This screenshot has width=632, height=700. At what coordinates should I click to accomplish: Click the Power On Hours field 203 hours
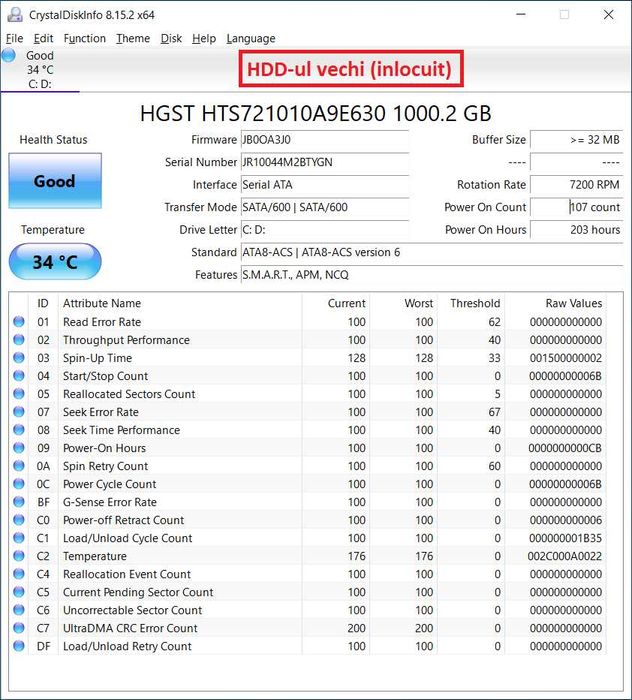(x=576, y=229)
